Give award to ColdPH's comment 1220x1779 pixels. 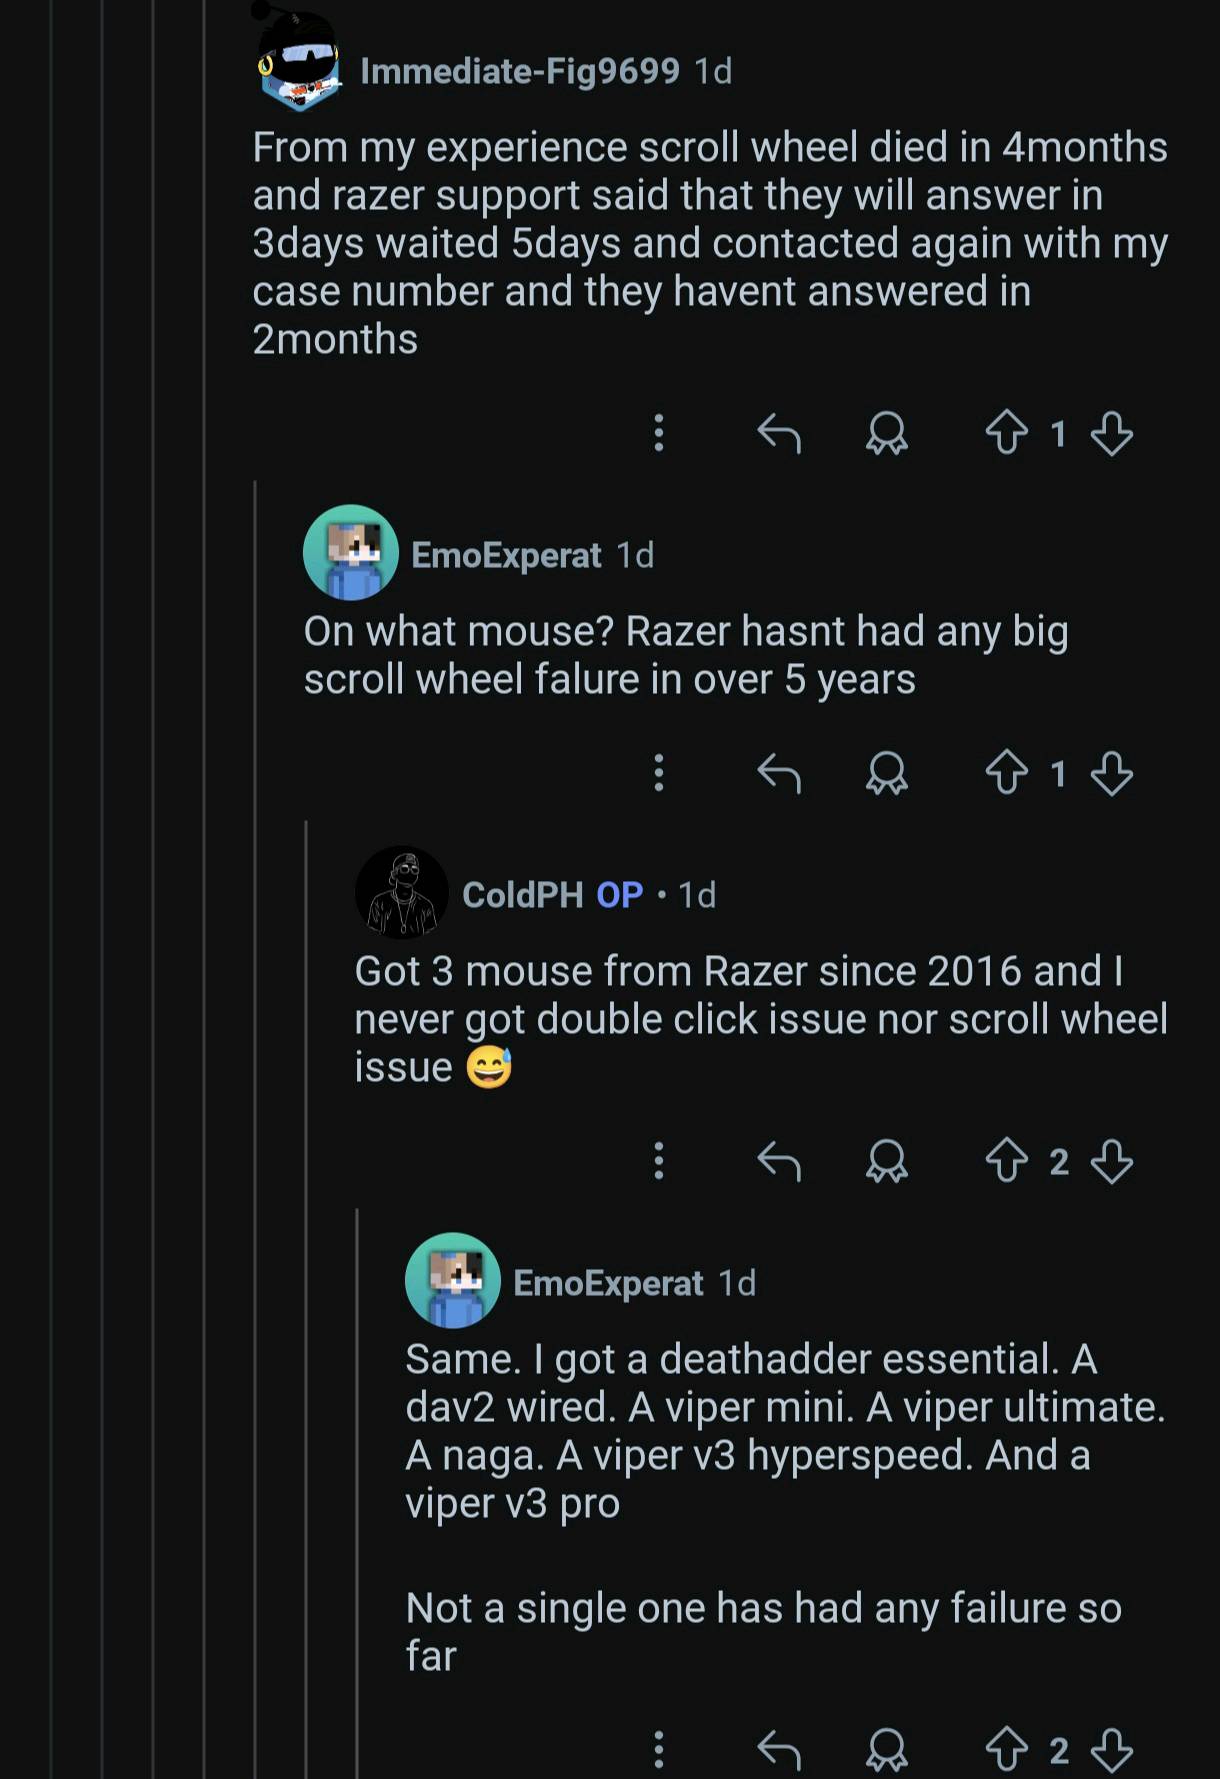tap(886, 1161)
